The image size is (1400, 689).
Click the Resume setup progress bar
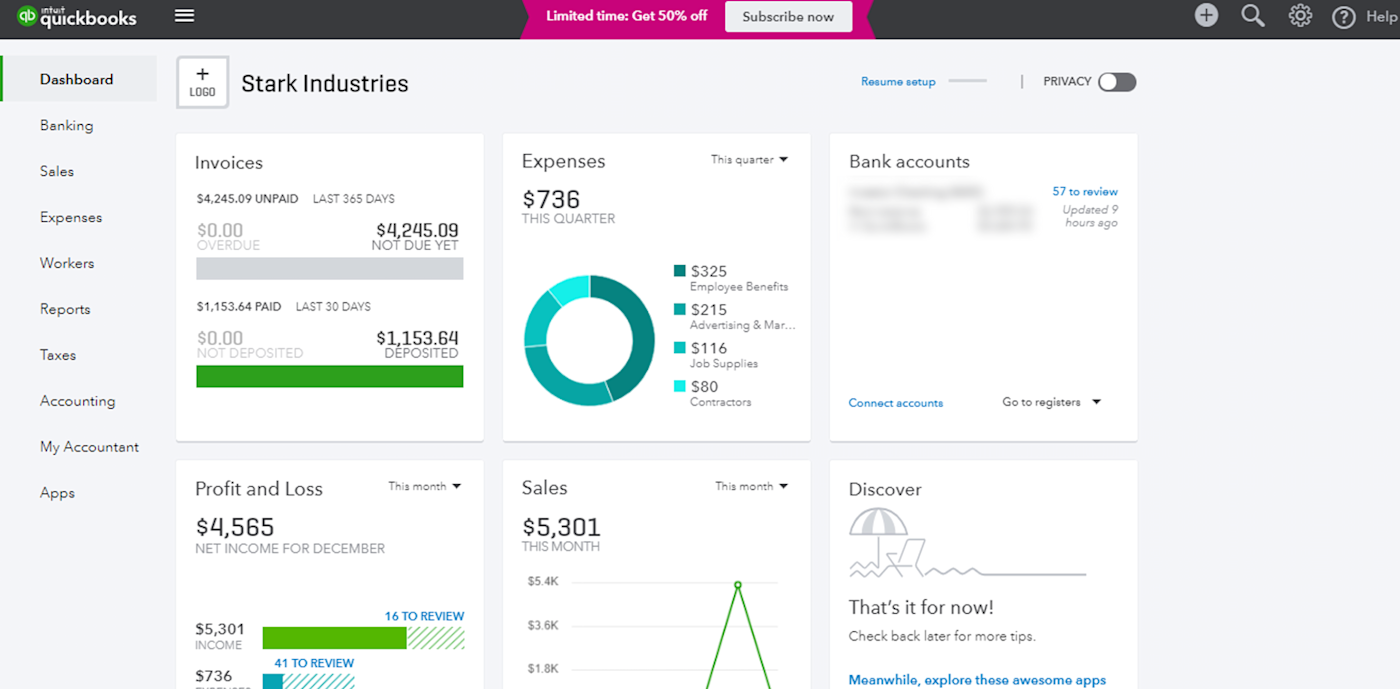(x=966, y=82)
